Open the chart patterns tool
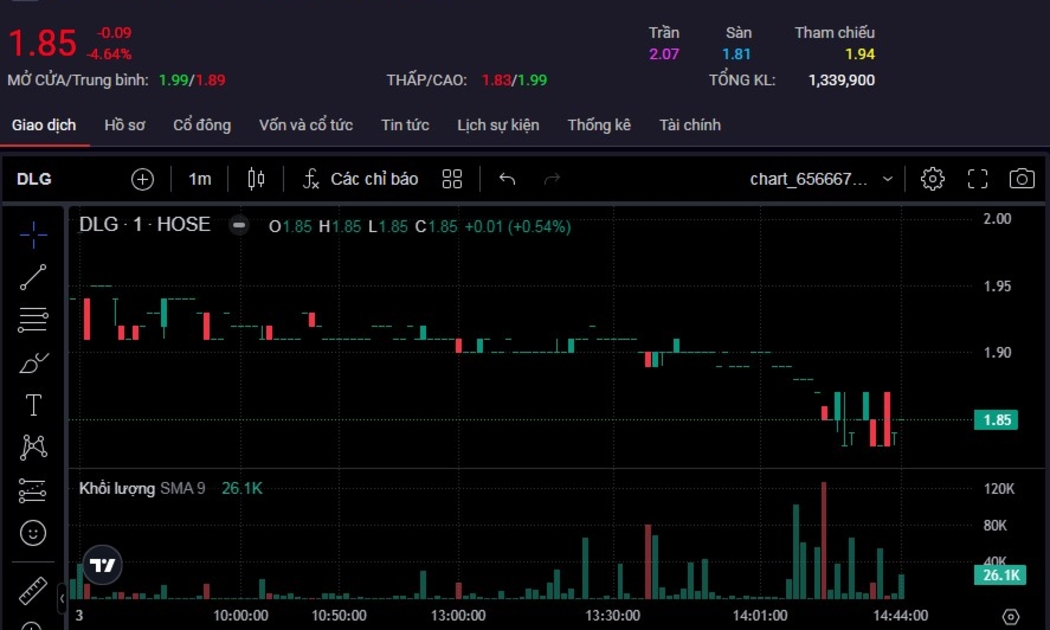 (33, 447)
